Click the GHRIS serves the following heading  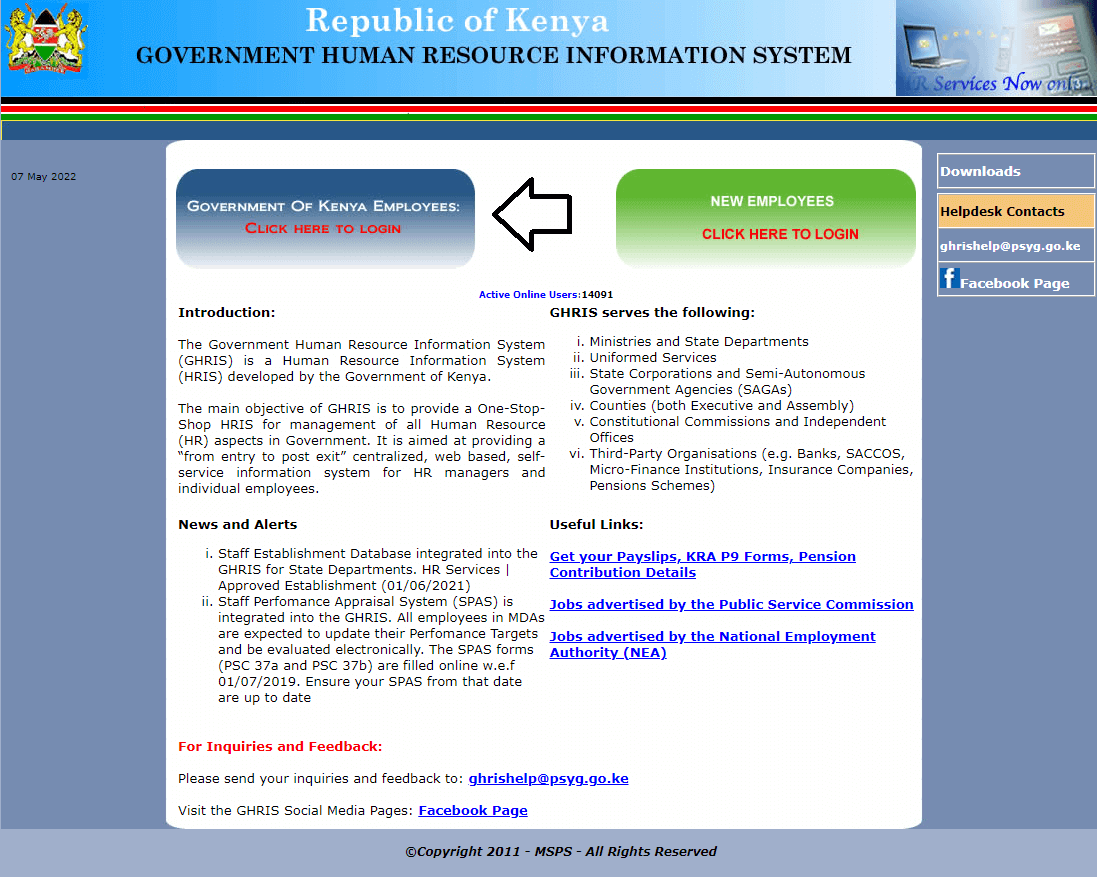pos(652,313)
